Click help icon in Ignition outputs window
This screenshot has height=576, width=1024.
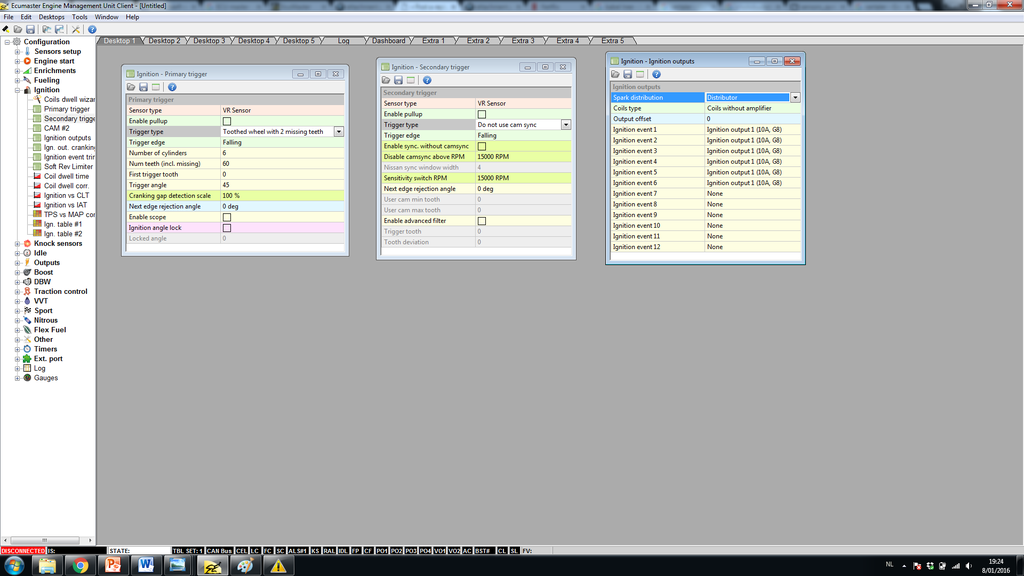[656, 74]
